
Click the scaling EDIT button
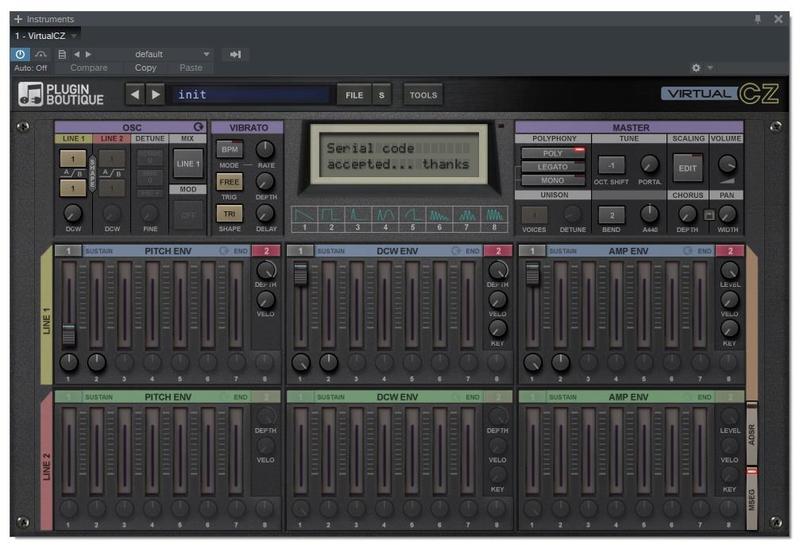tap(687, 168)
